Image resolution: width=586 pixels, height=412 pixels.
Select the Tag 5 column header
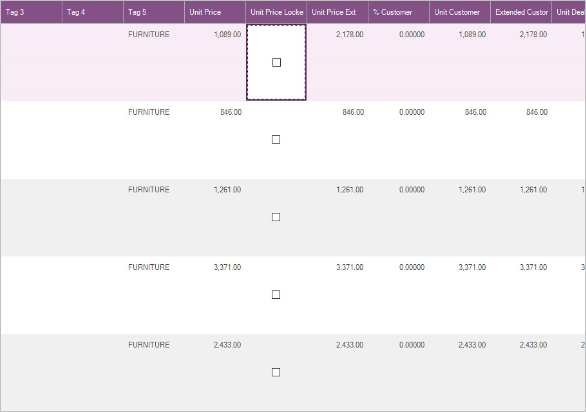click(x=154, y=12)
